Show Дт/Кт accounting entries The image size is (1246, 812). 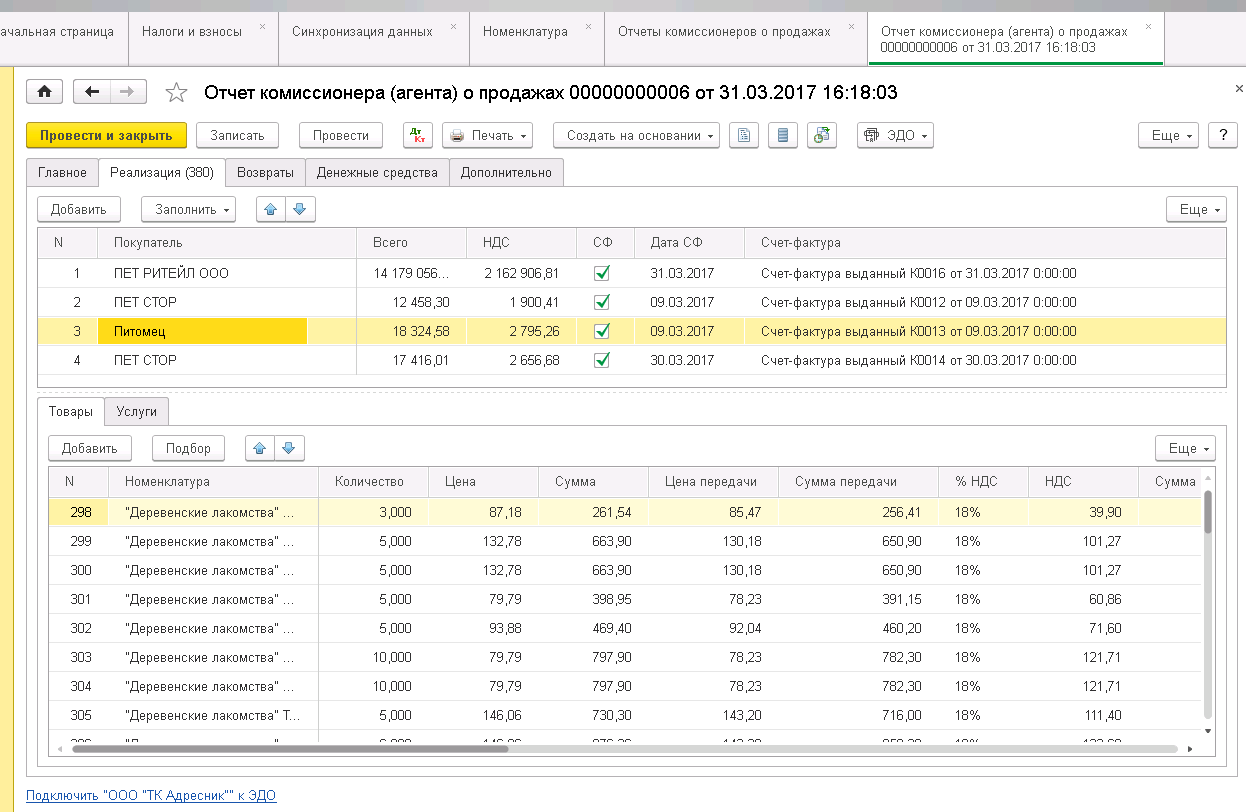(x=418, y=136)
